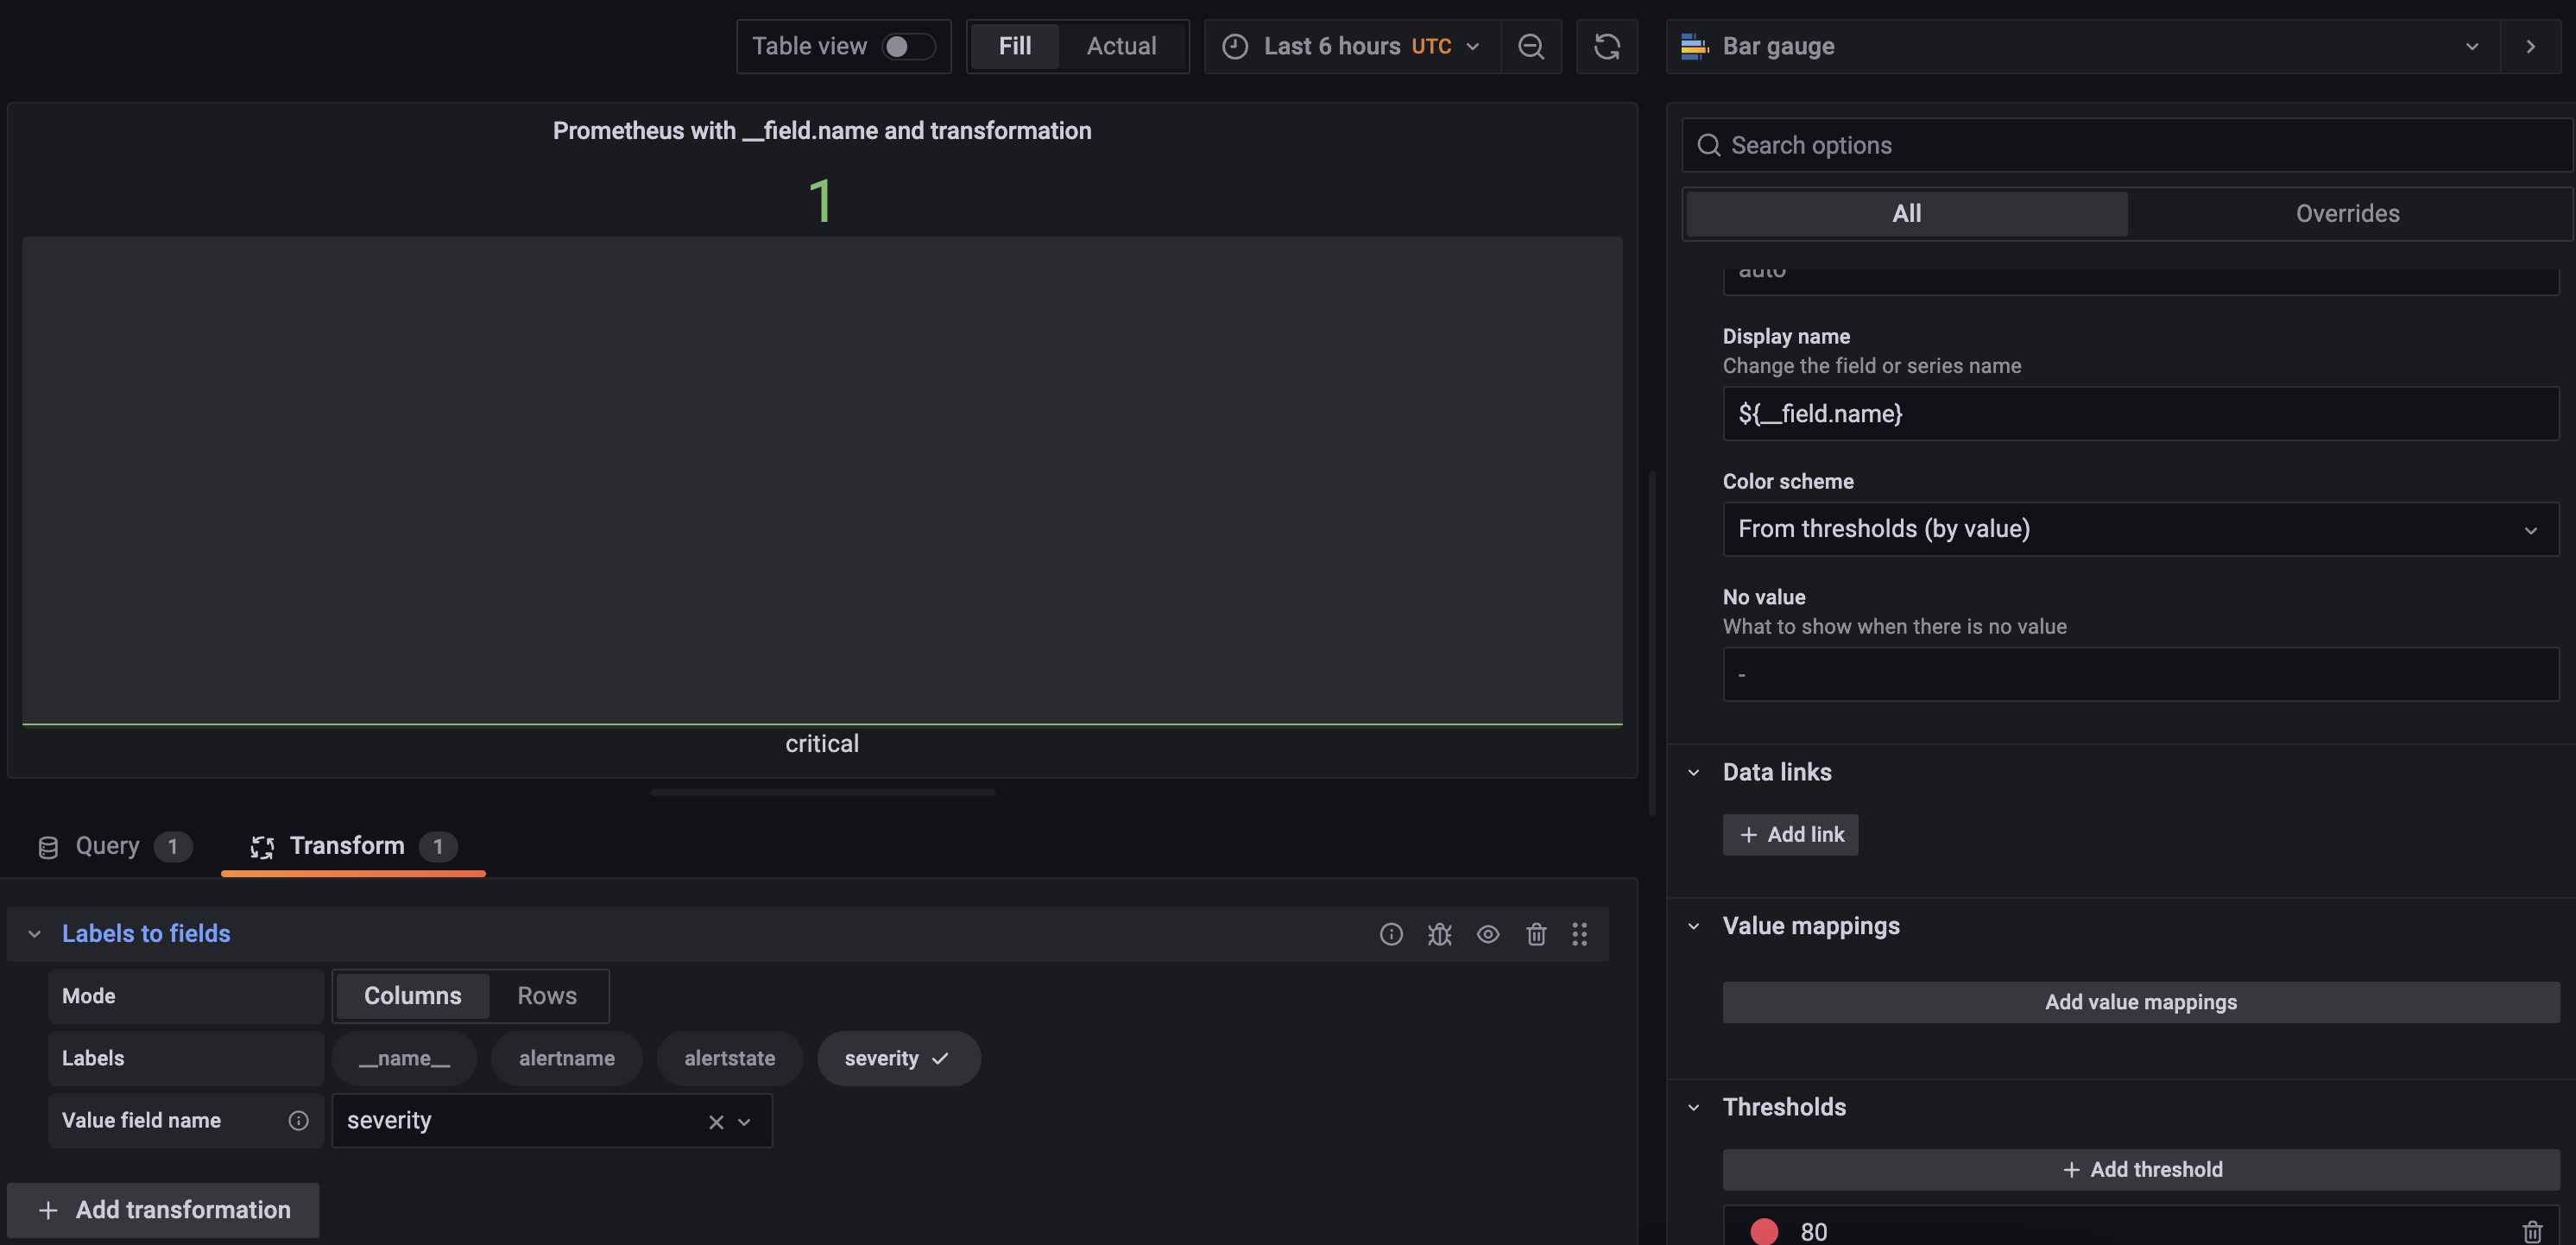This screenshot has height=1245, width=2576.
Task: Remove the 80 threshold with the trash icon
Action: (x=2533, y=1230)
